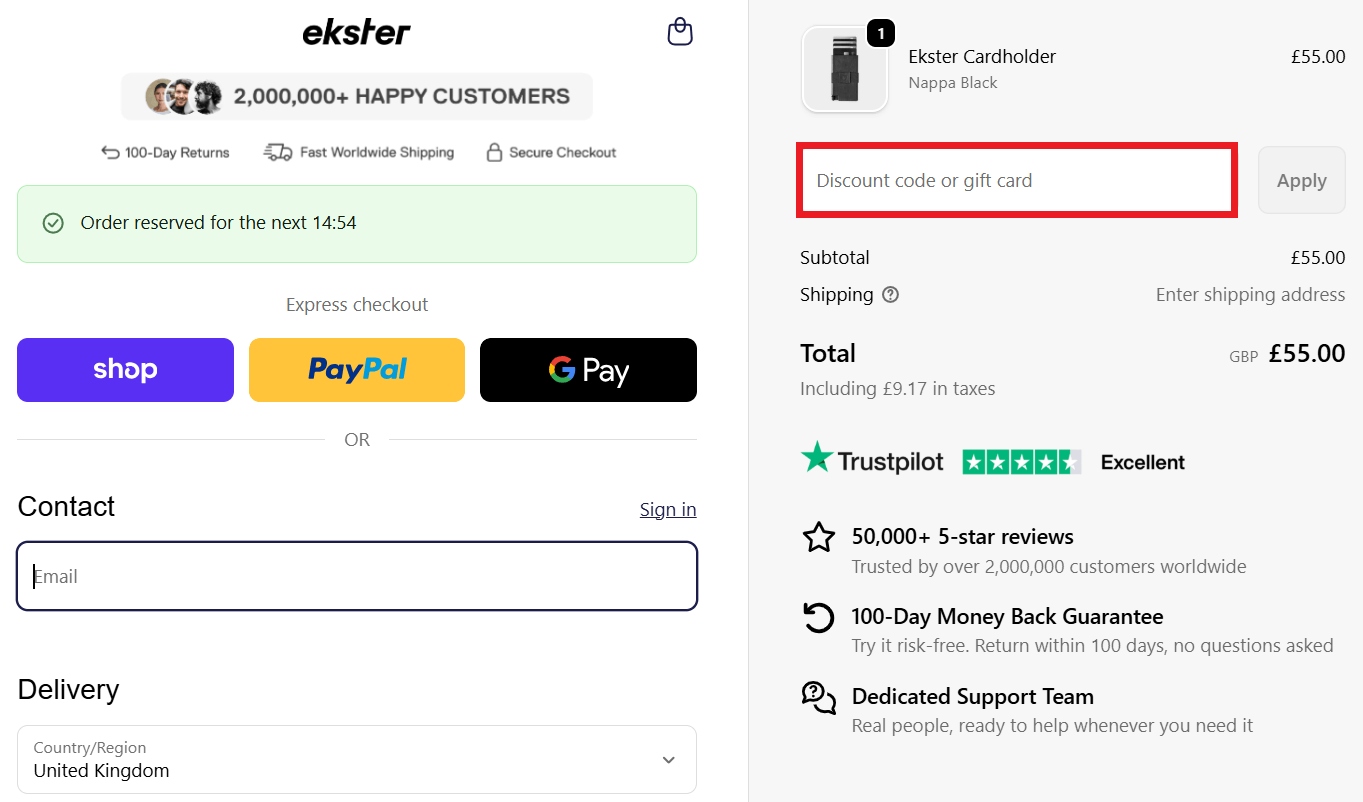Click the Trustpilot star logo
The image size is (1363, 802).
[818, 461]
